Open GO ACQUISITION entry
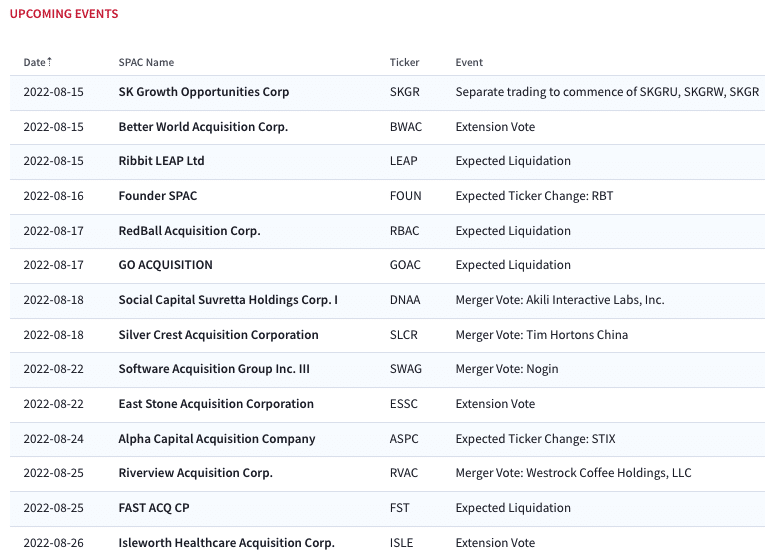This screenshot has height=558, width=765. pyautogui.click(x=166, y=265)
